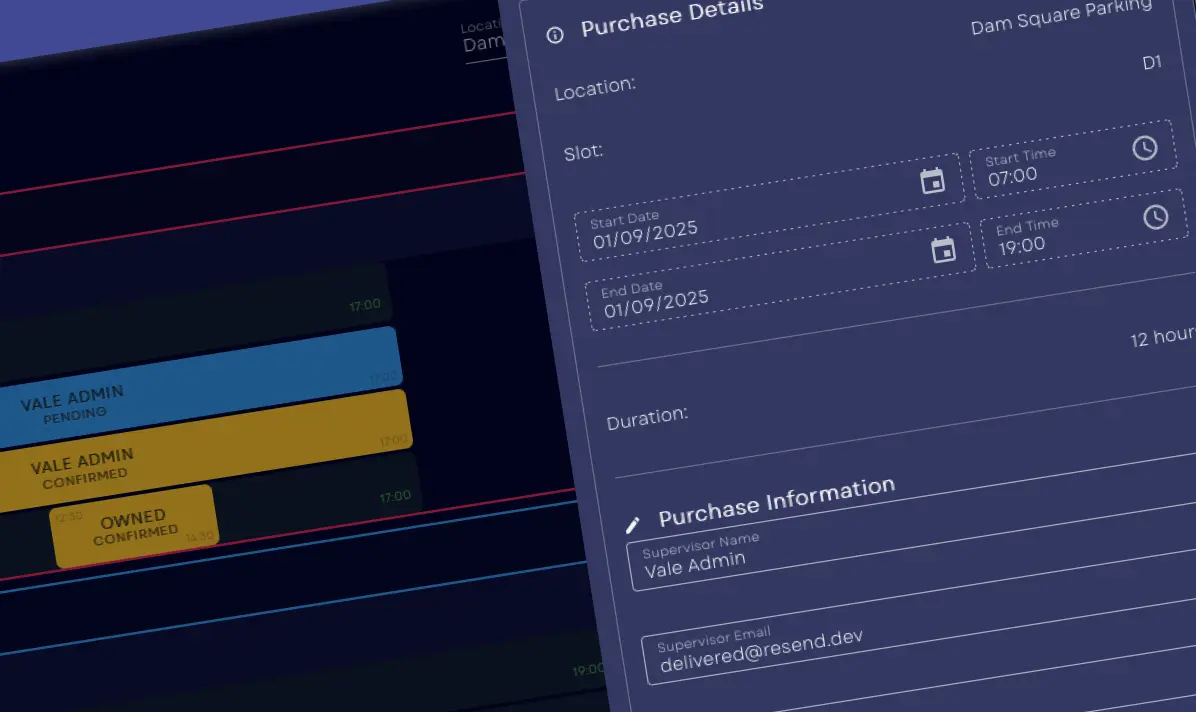Select the End Time value 19:00
This screenshot has width=1196, height=712.
coord(1021,246)
